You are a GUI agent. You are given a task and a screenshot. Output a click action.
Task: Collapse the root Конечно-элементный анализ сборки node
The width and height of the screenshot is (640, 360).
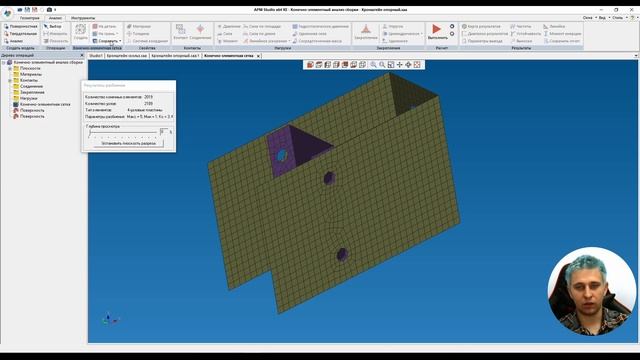pos(4,62)
